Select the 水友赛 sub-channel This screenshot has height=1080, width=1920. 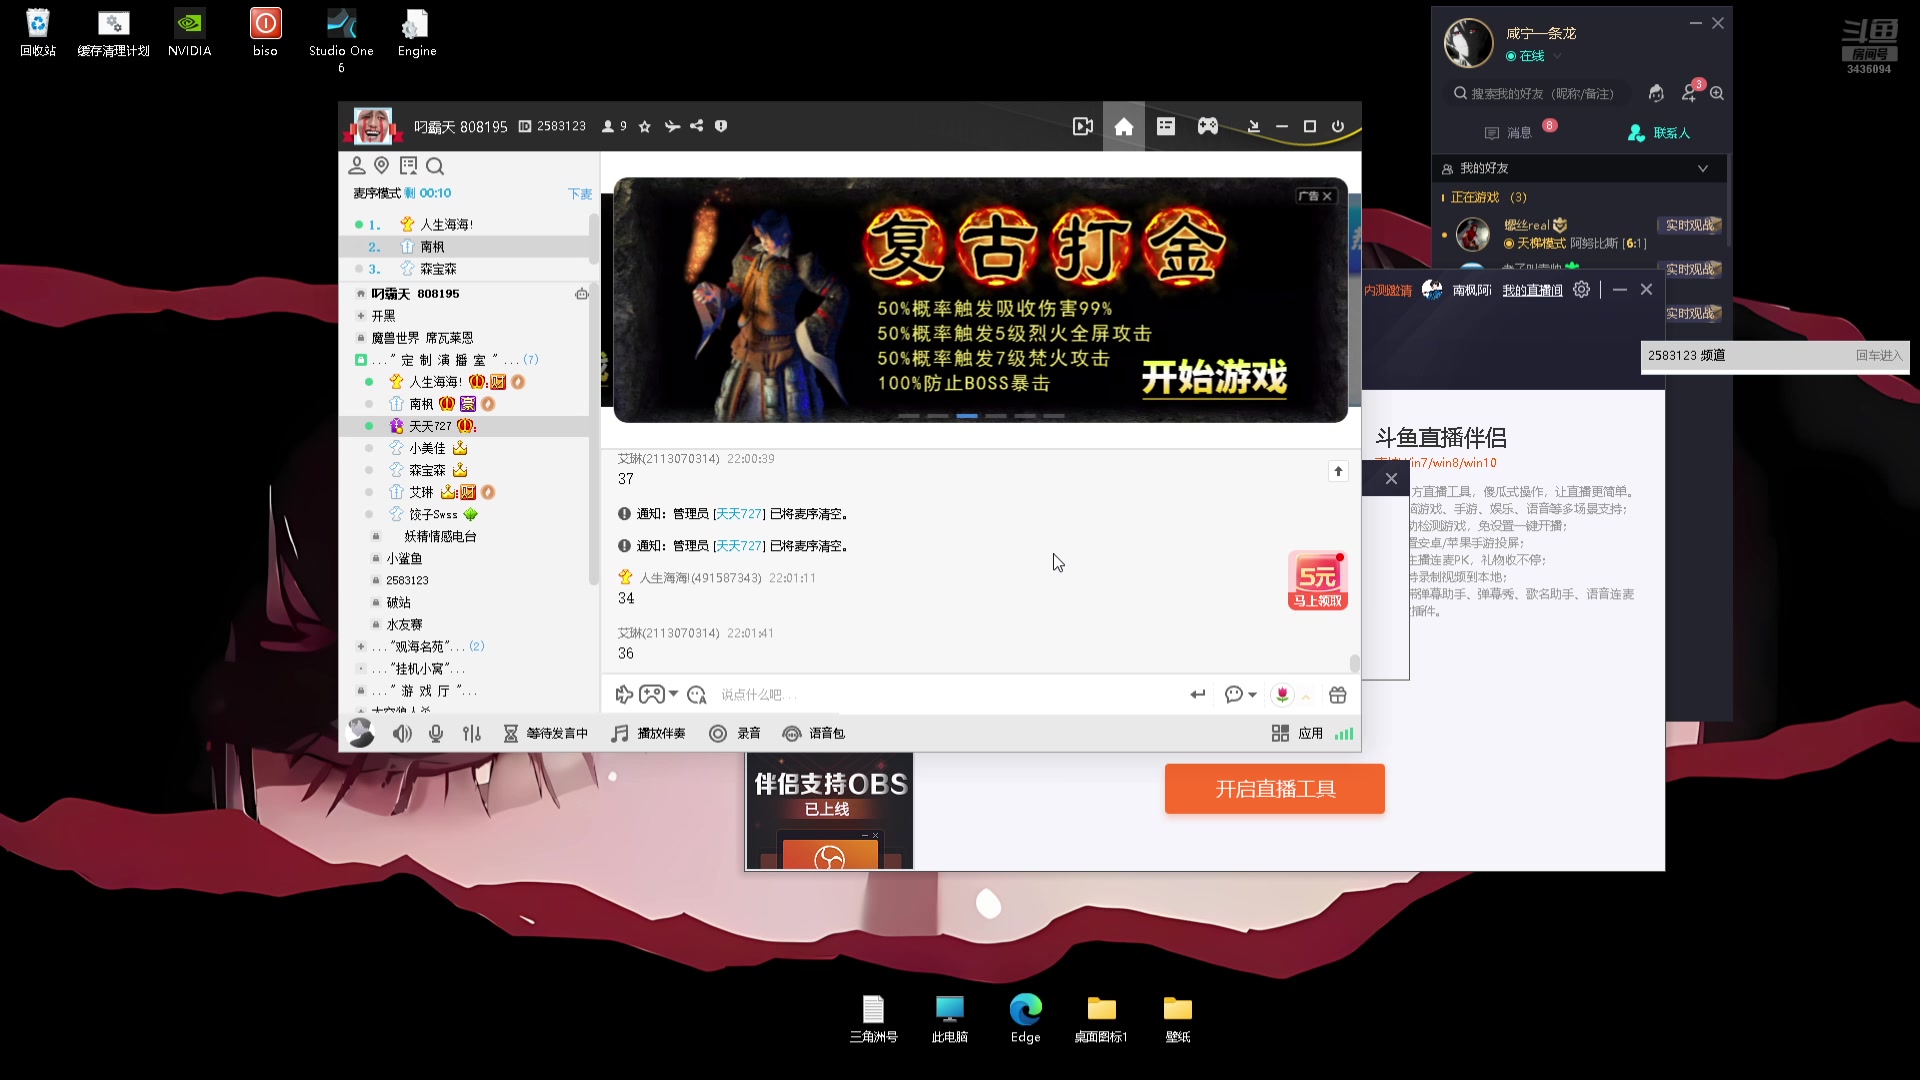click(404, 625)
